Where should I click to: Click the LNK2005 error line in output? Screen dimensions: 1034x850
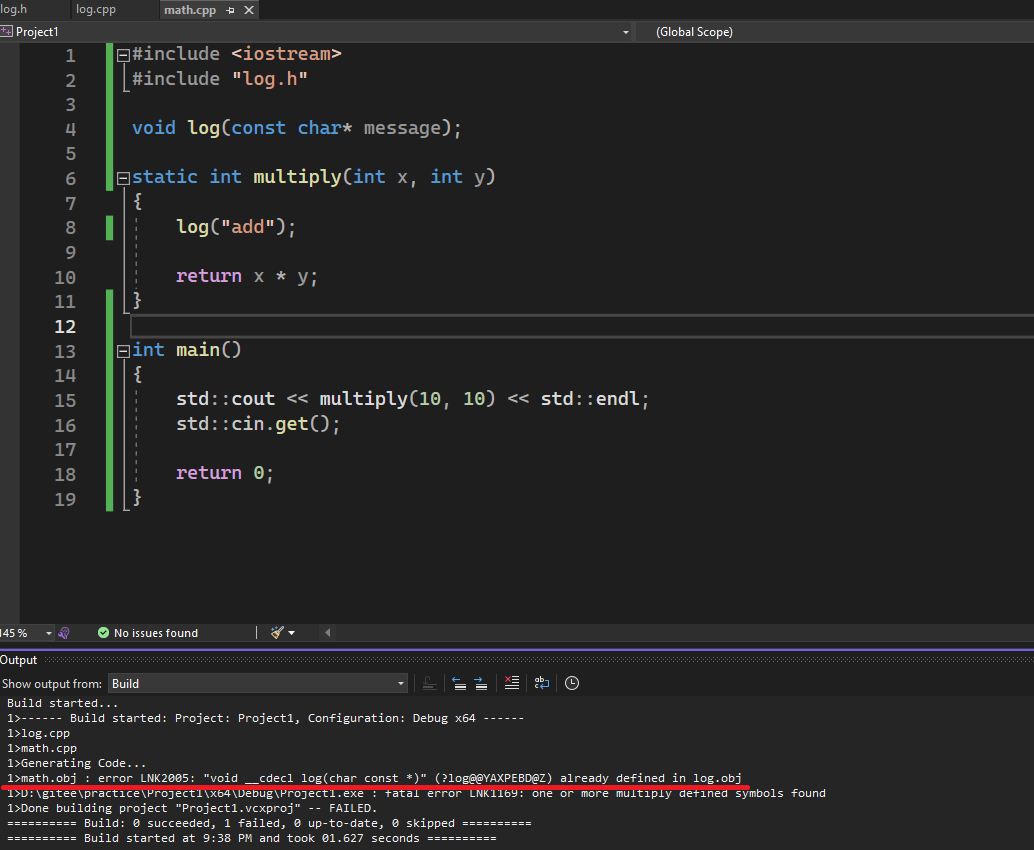pos(374,778)
